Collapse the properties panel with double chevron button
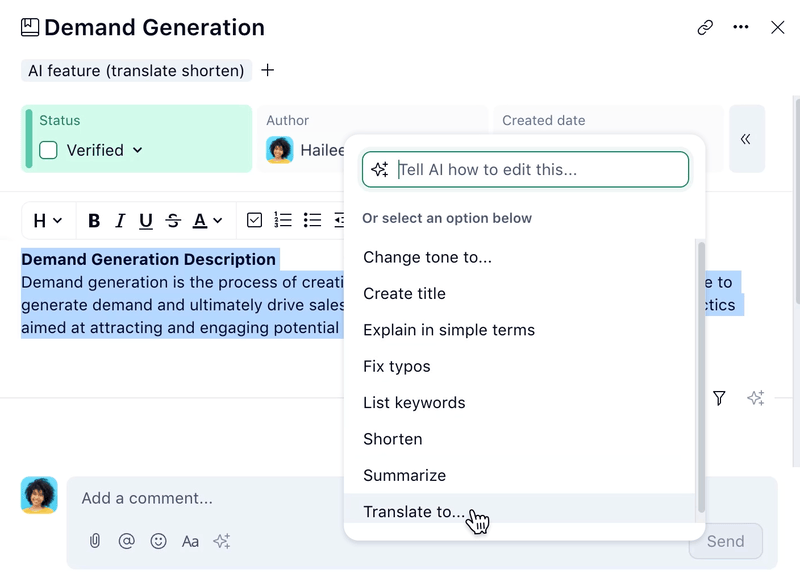 click(x=745, y=139)
